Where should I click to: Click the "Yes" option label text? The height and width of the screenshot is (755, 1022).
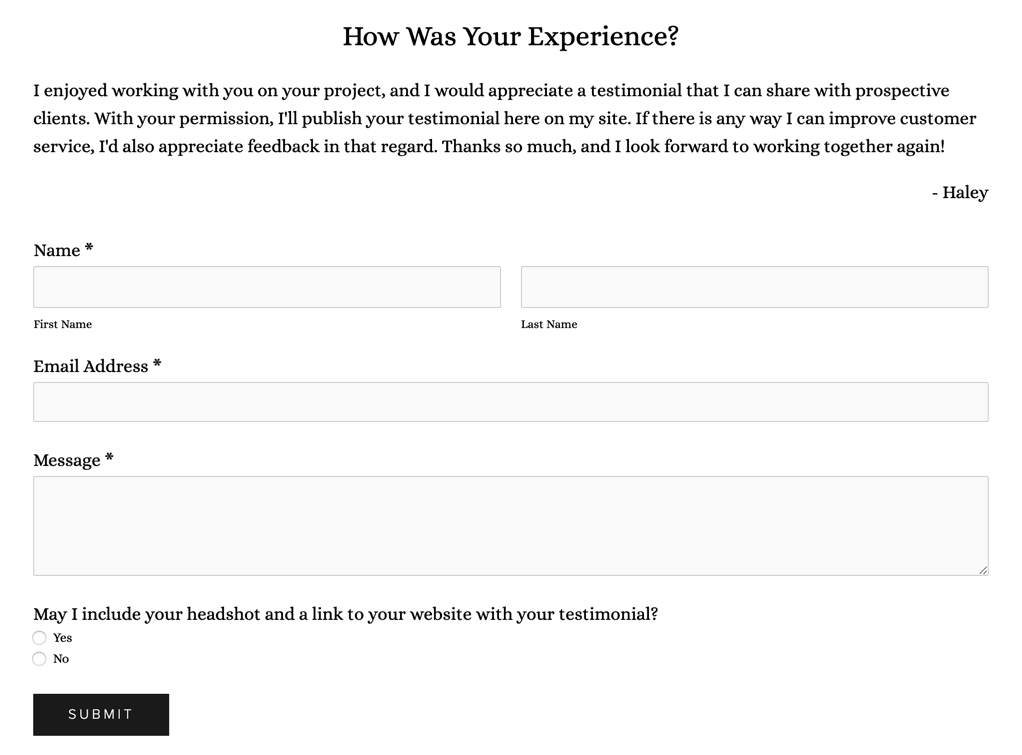(63, 638)
